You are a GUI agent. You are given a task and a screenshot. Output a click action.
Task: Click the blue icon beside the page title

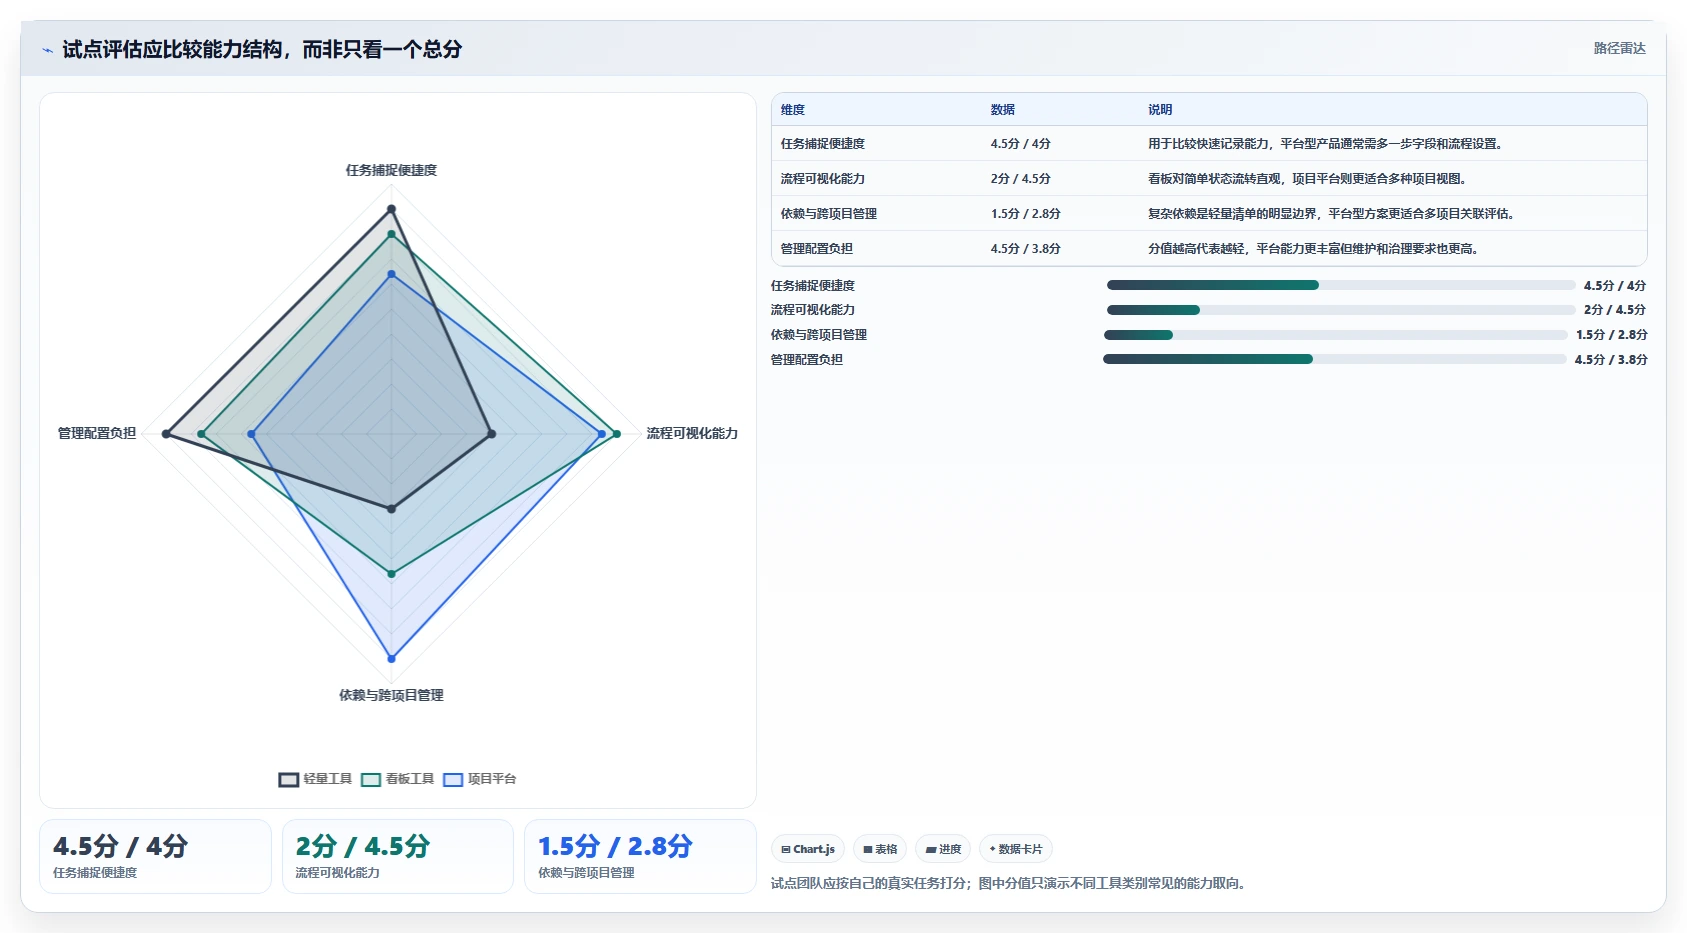pos(47,50)
